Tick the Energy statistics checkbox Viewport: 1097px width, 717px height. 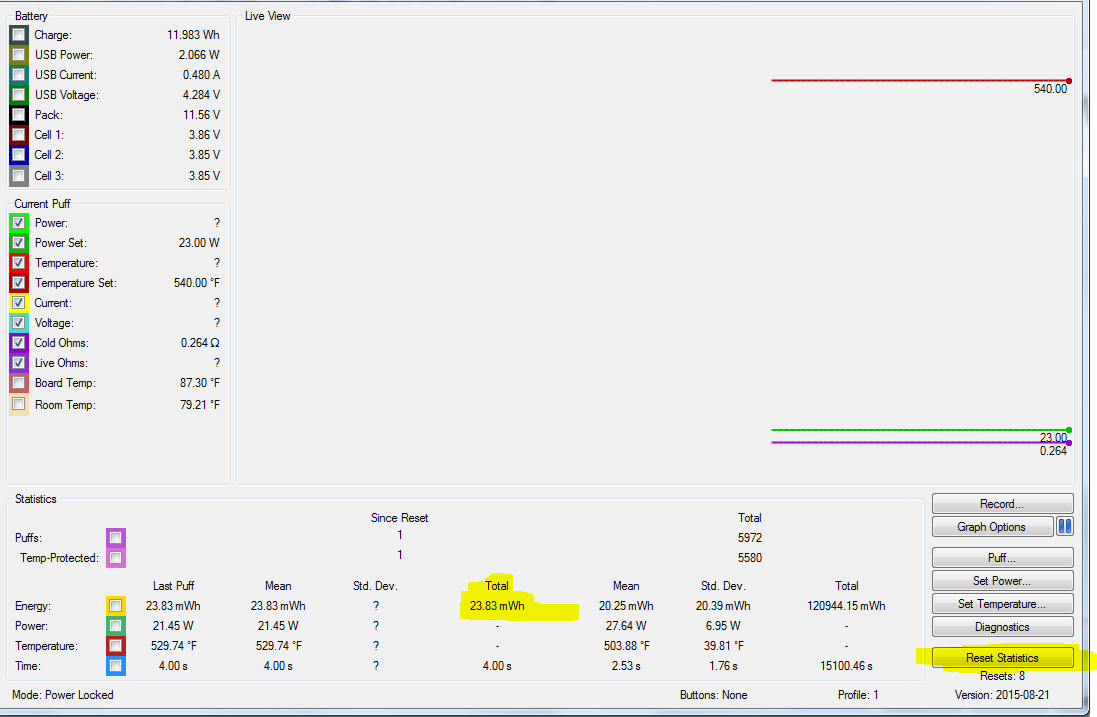tap(116, 606)
